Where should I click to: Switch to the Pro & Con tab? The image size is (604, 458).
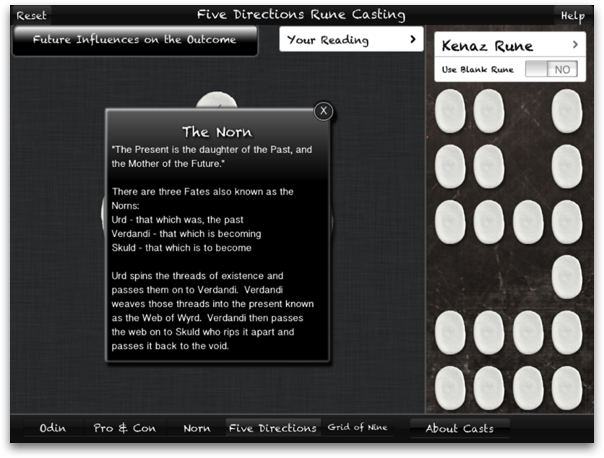coord(124,428)
